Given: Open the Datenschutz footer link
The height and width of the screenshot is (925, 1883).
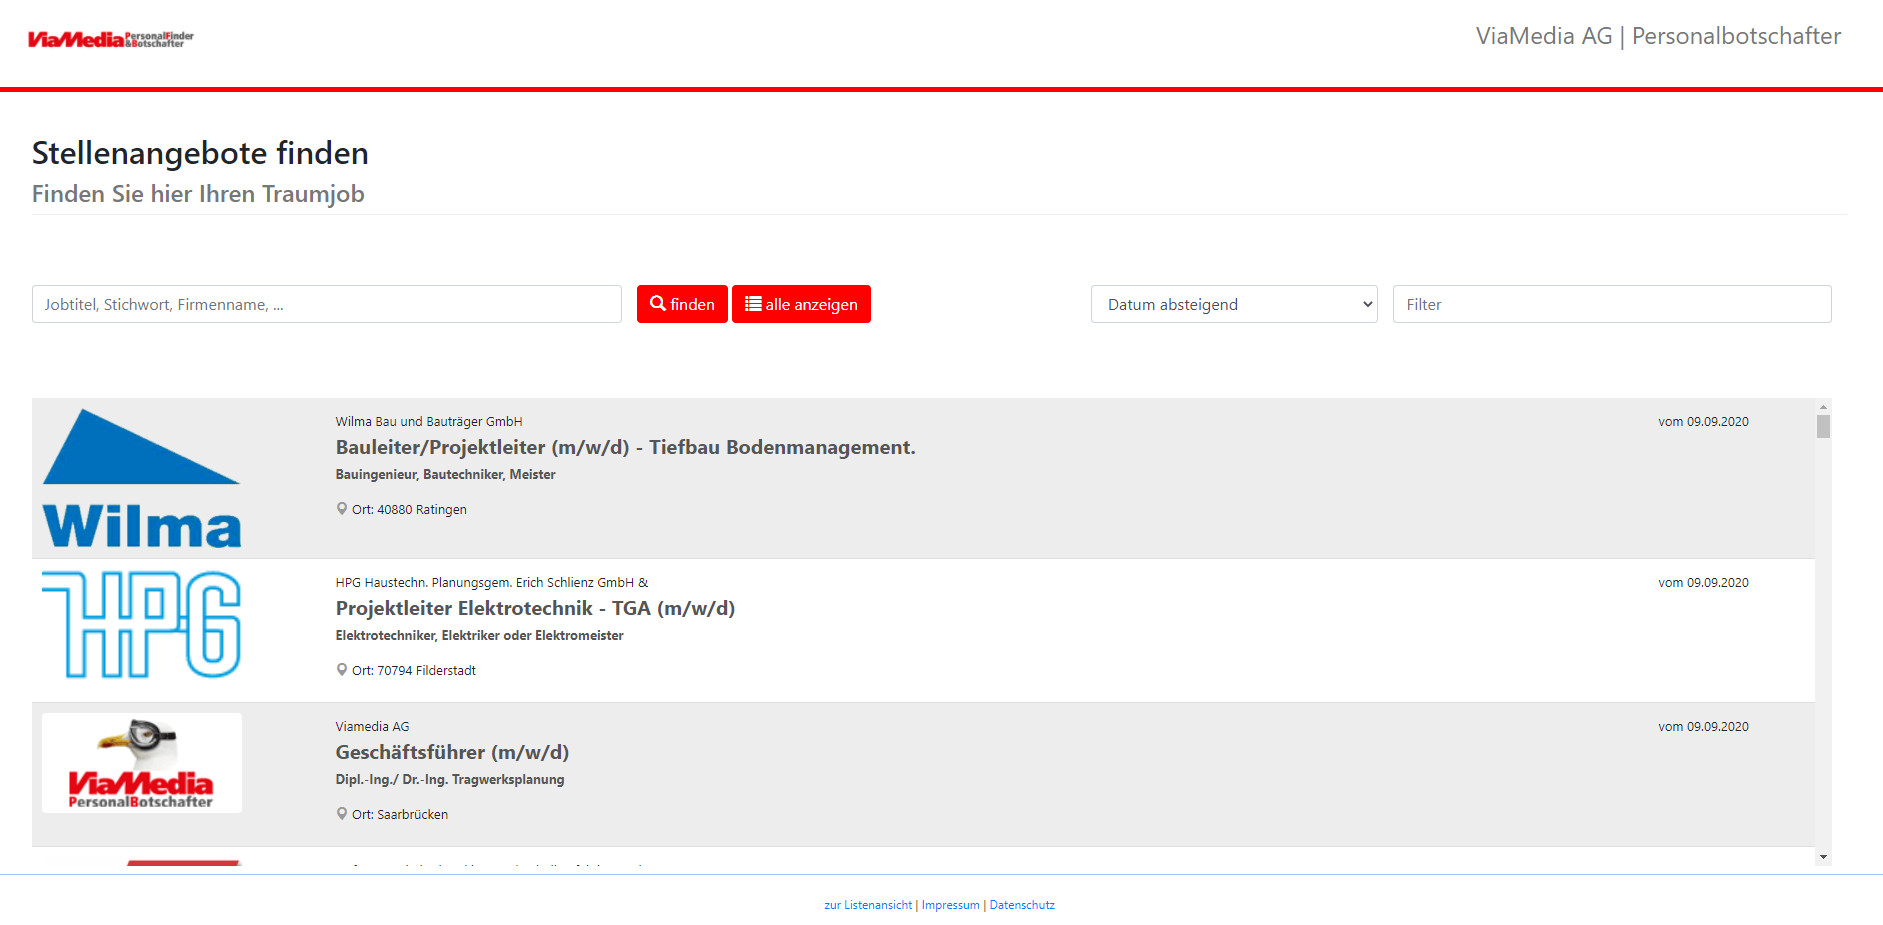Looking at the screenshot, I should click(1022, 905).
